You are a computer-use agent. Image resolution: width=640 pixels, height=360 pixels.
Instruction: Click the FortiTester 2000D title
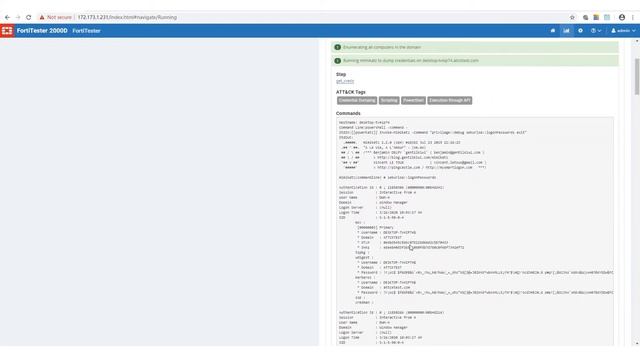[x=42, y=31]
